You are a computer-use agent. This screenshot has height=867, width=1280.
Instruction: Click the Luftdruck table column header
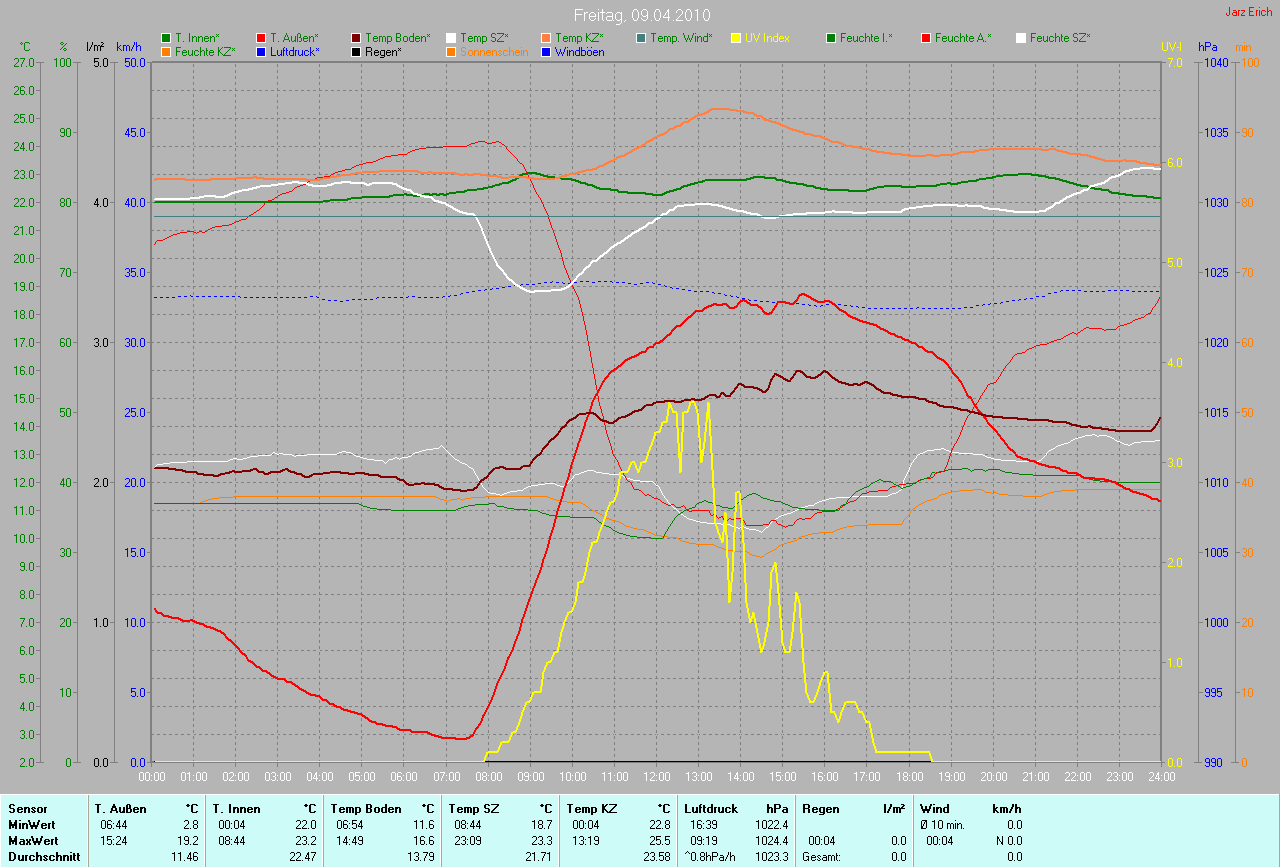point(711,809)
